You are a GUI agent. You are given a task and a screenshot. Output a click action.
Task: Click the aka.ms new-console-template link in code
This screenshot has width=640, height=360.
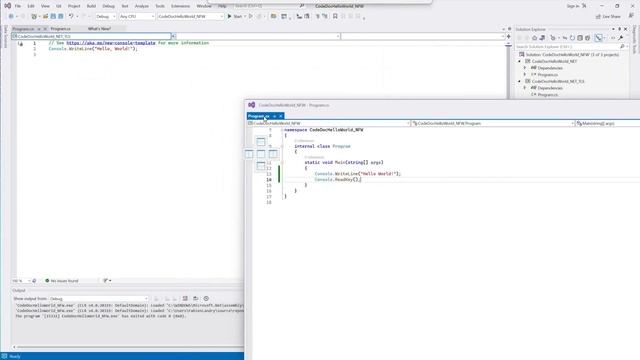tap(111, 43)
